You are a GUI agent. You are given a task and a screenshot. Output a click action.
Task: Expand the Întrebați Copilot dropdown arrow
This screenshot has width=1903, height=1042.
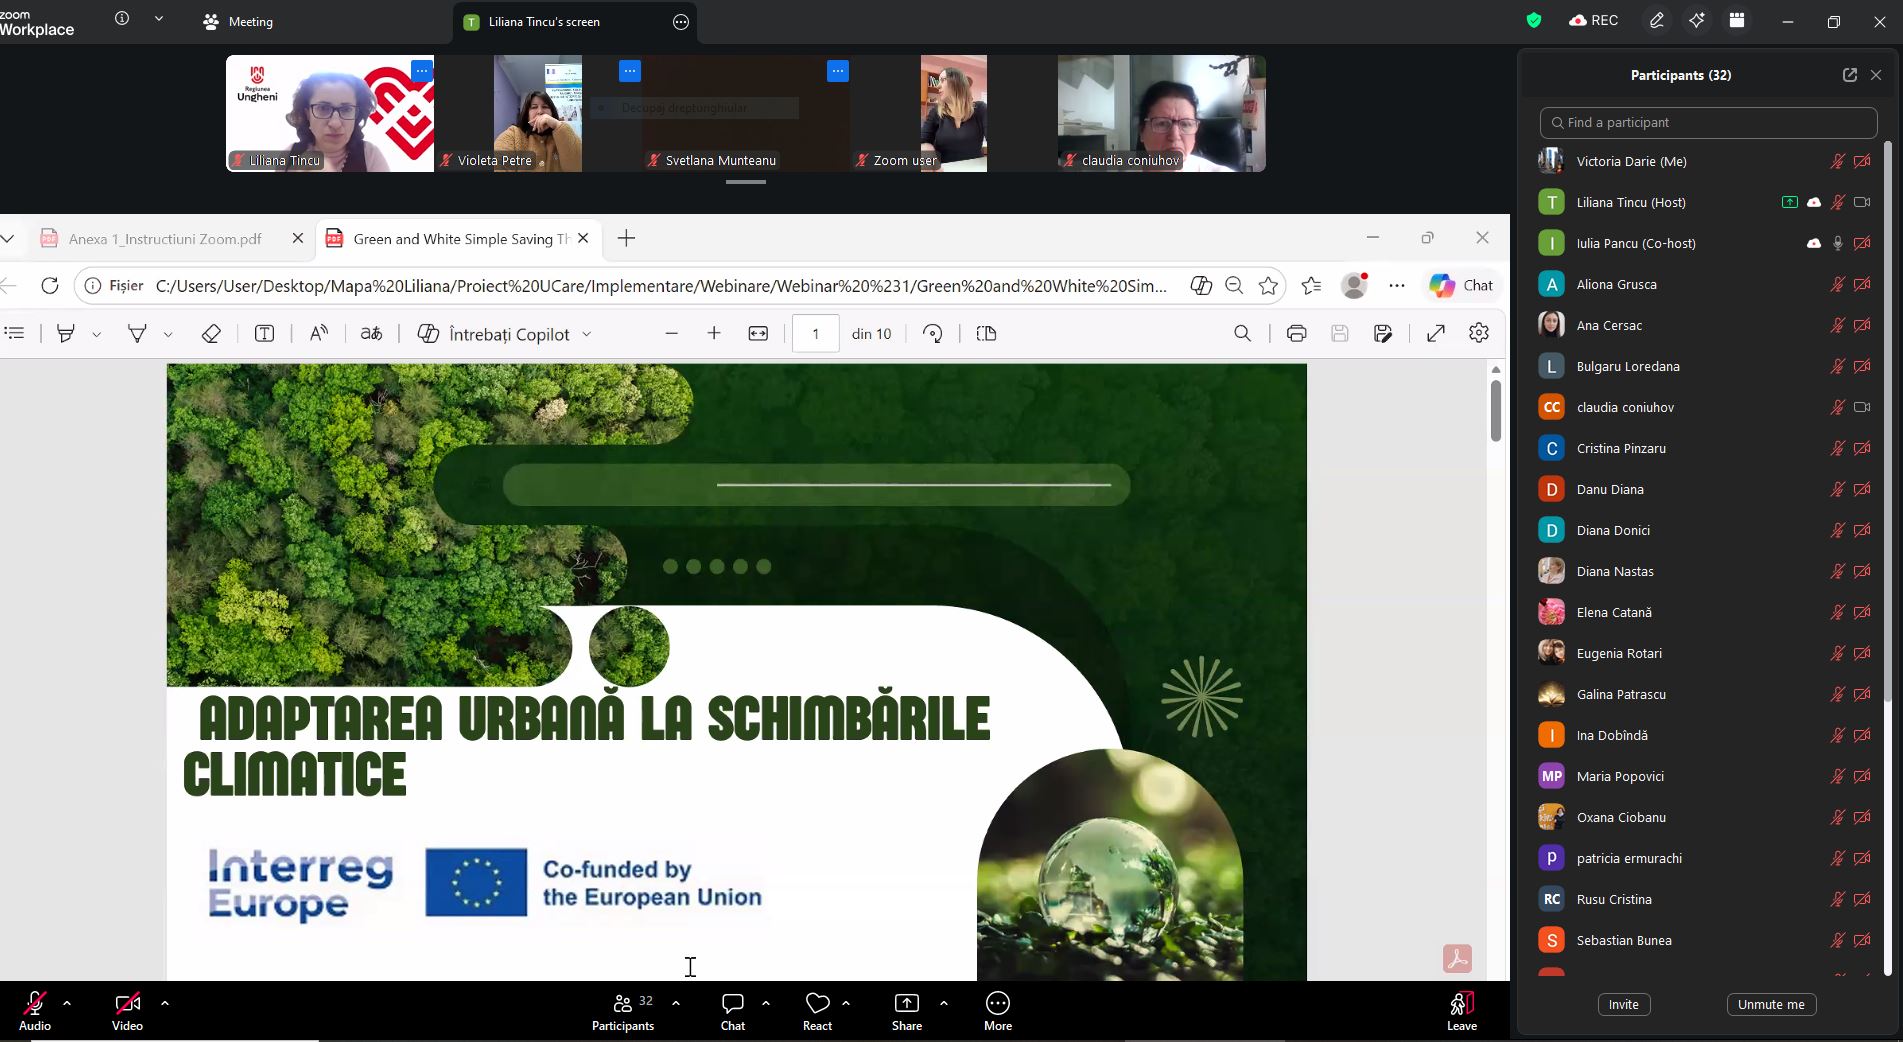point(587,335)
